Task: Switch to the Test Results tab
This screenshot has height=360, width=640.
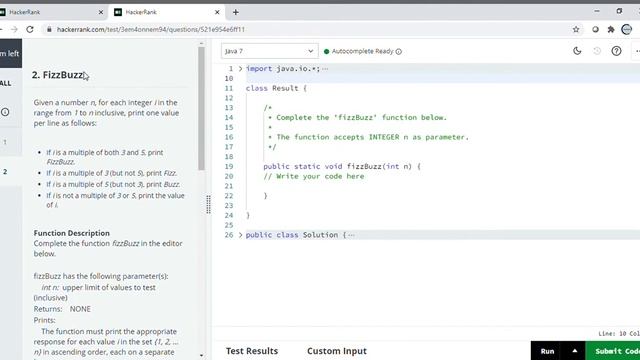Action: click(x=252, y=351)
